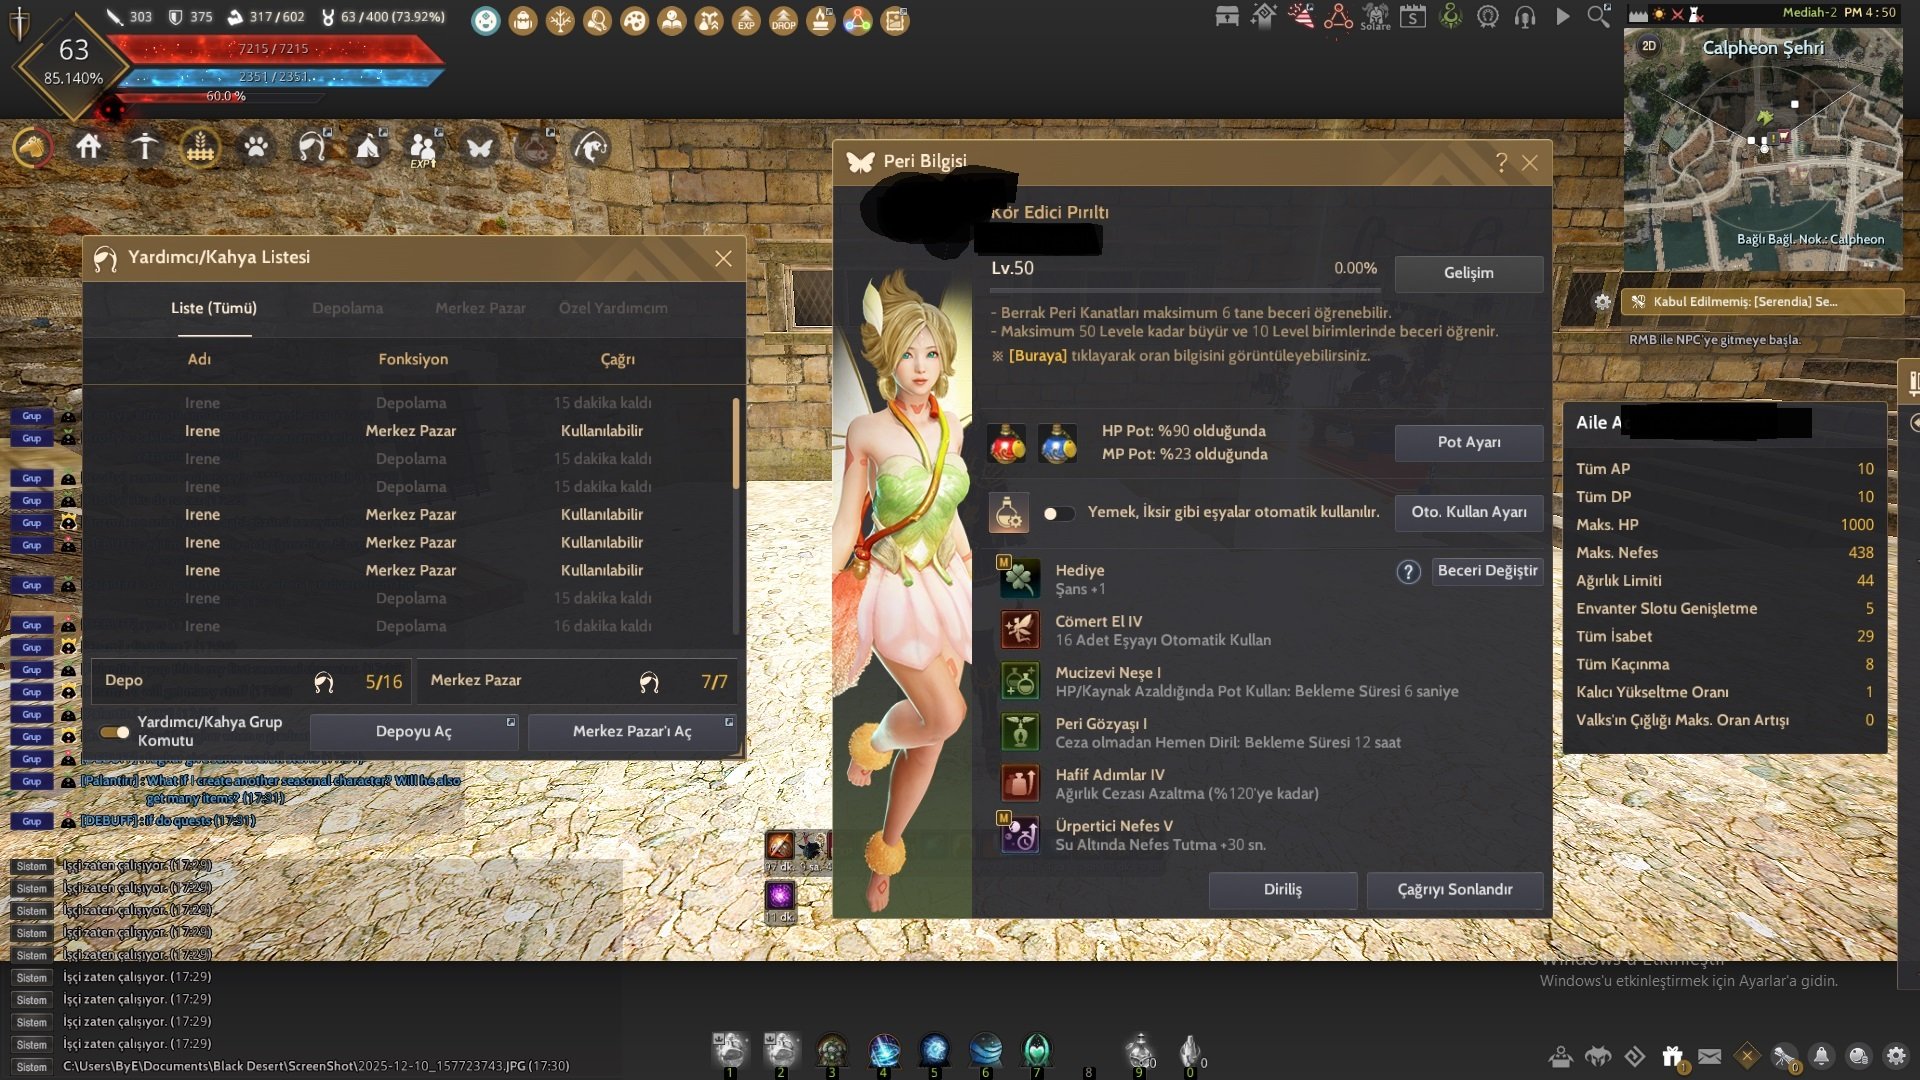Click the HP potion icon in fairy panel
1920x1080 pixels.
[x=1007, y=443]
